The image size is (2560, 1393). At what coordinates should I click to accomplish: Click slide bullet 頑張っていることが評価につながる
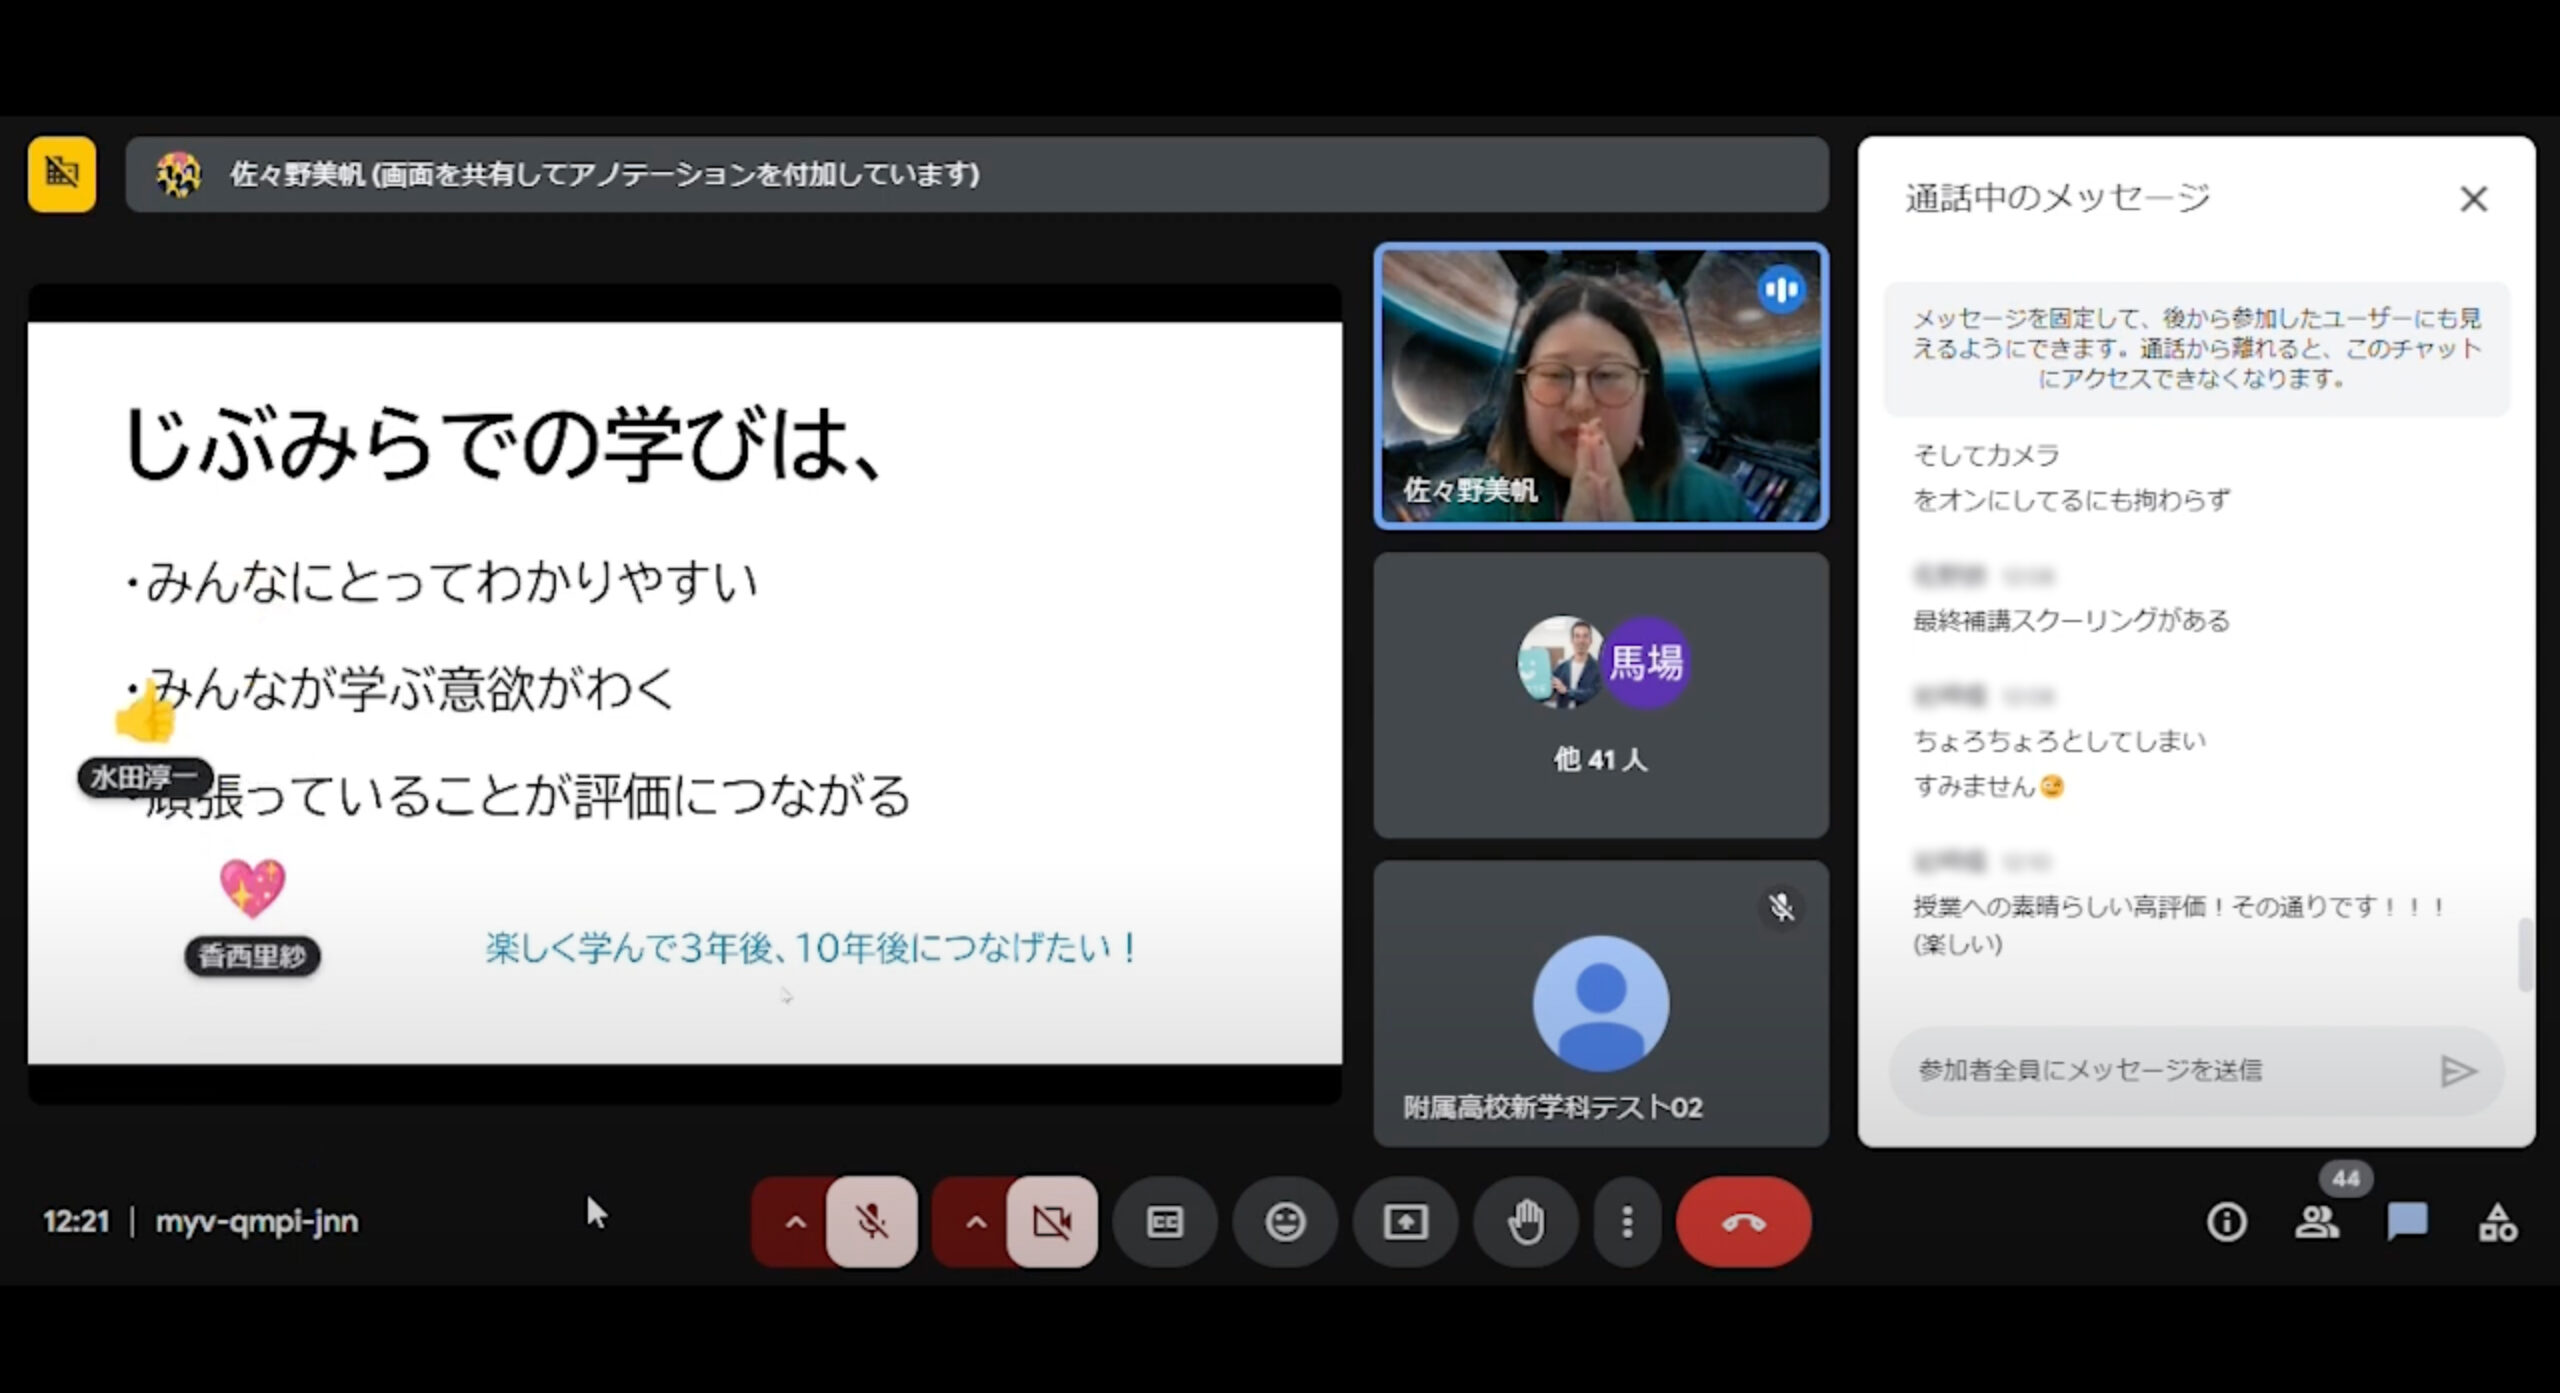coord(517,796)
